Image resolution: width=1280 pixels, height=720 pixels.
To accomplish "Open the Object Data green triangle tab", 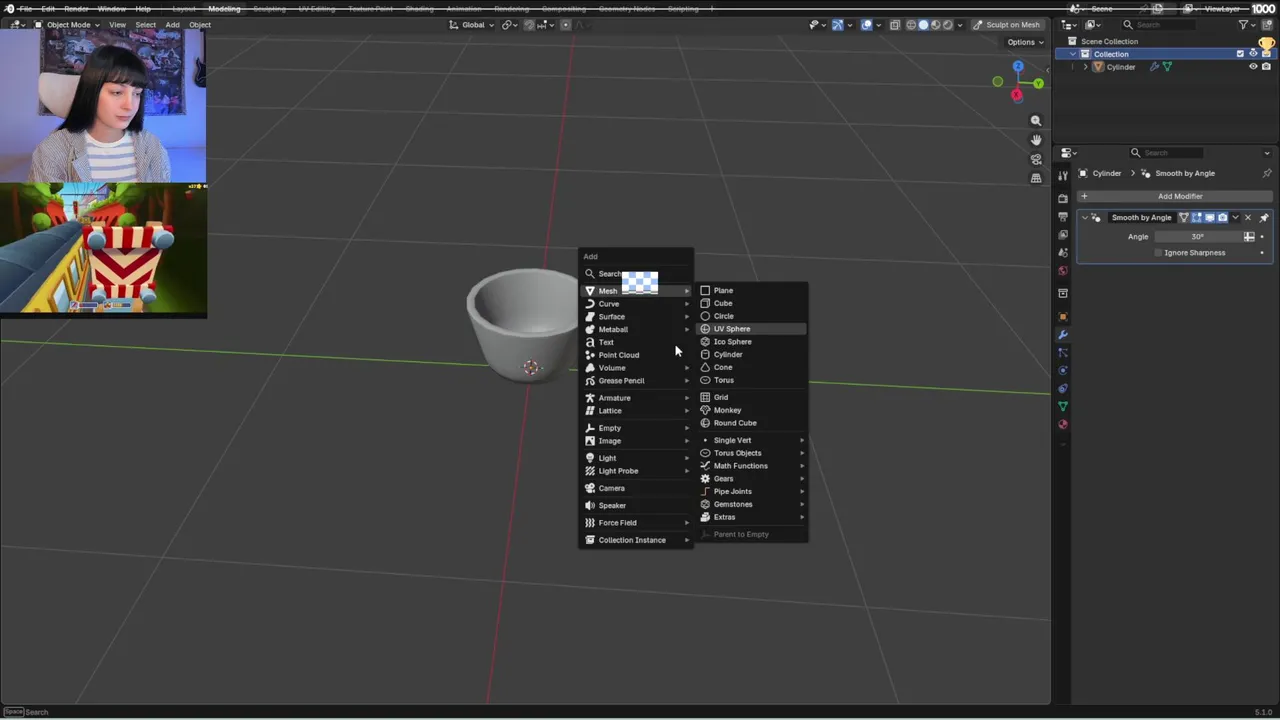I will pyautogui.click(x=1062, y=407).
